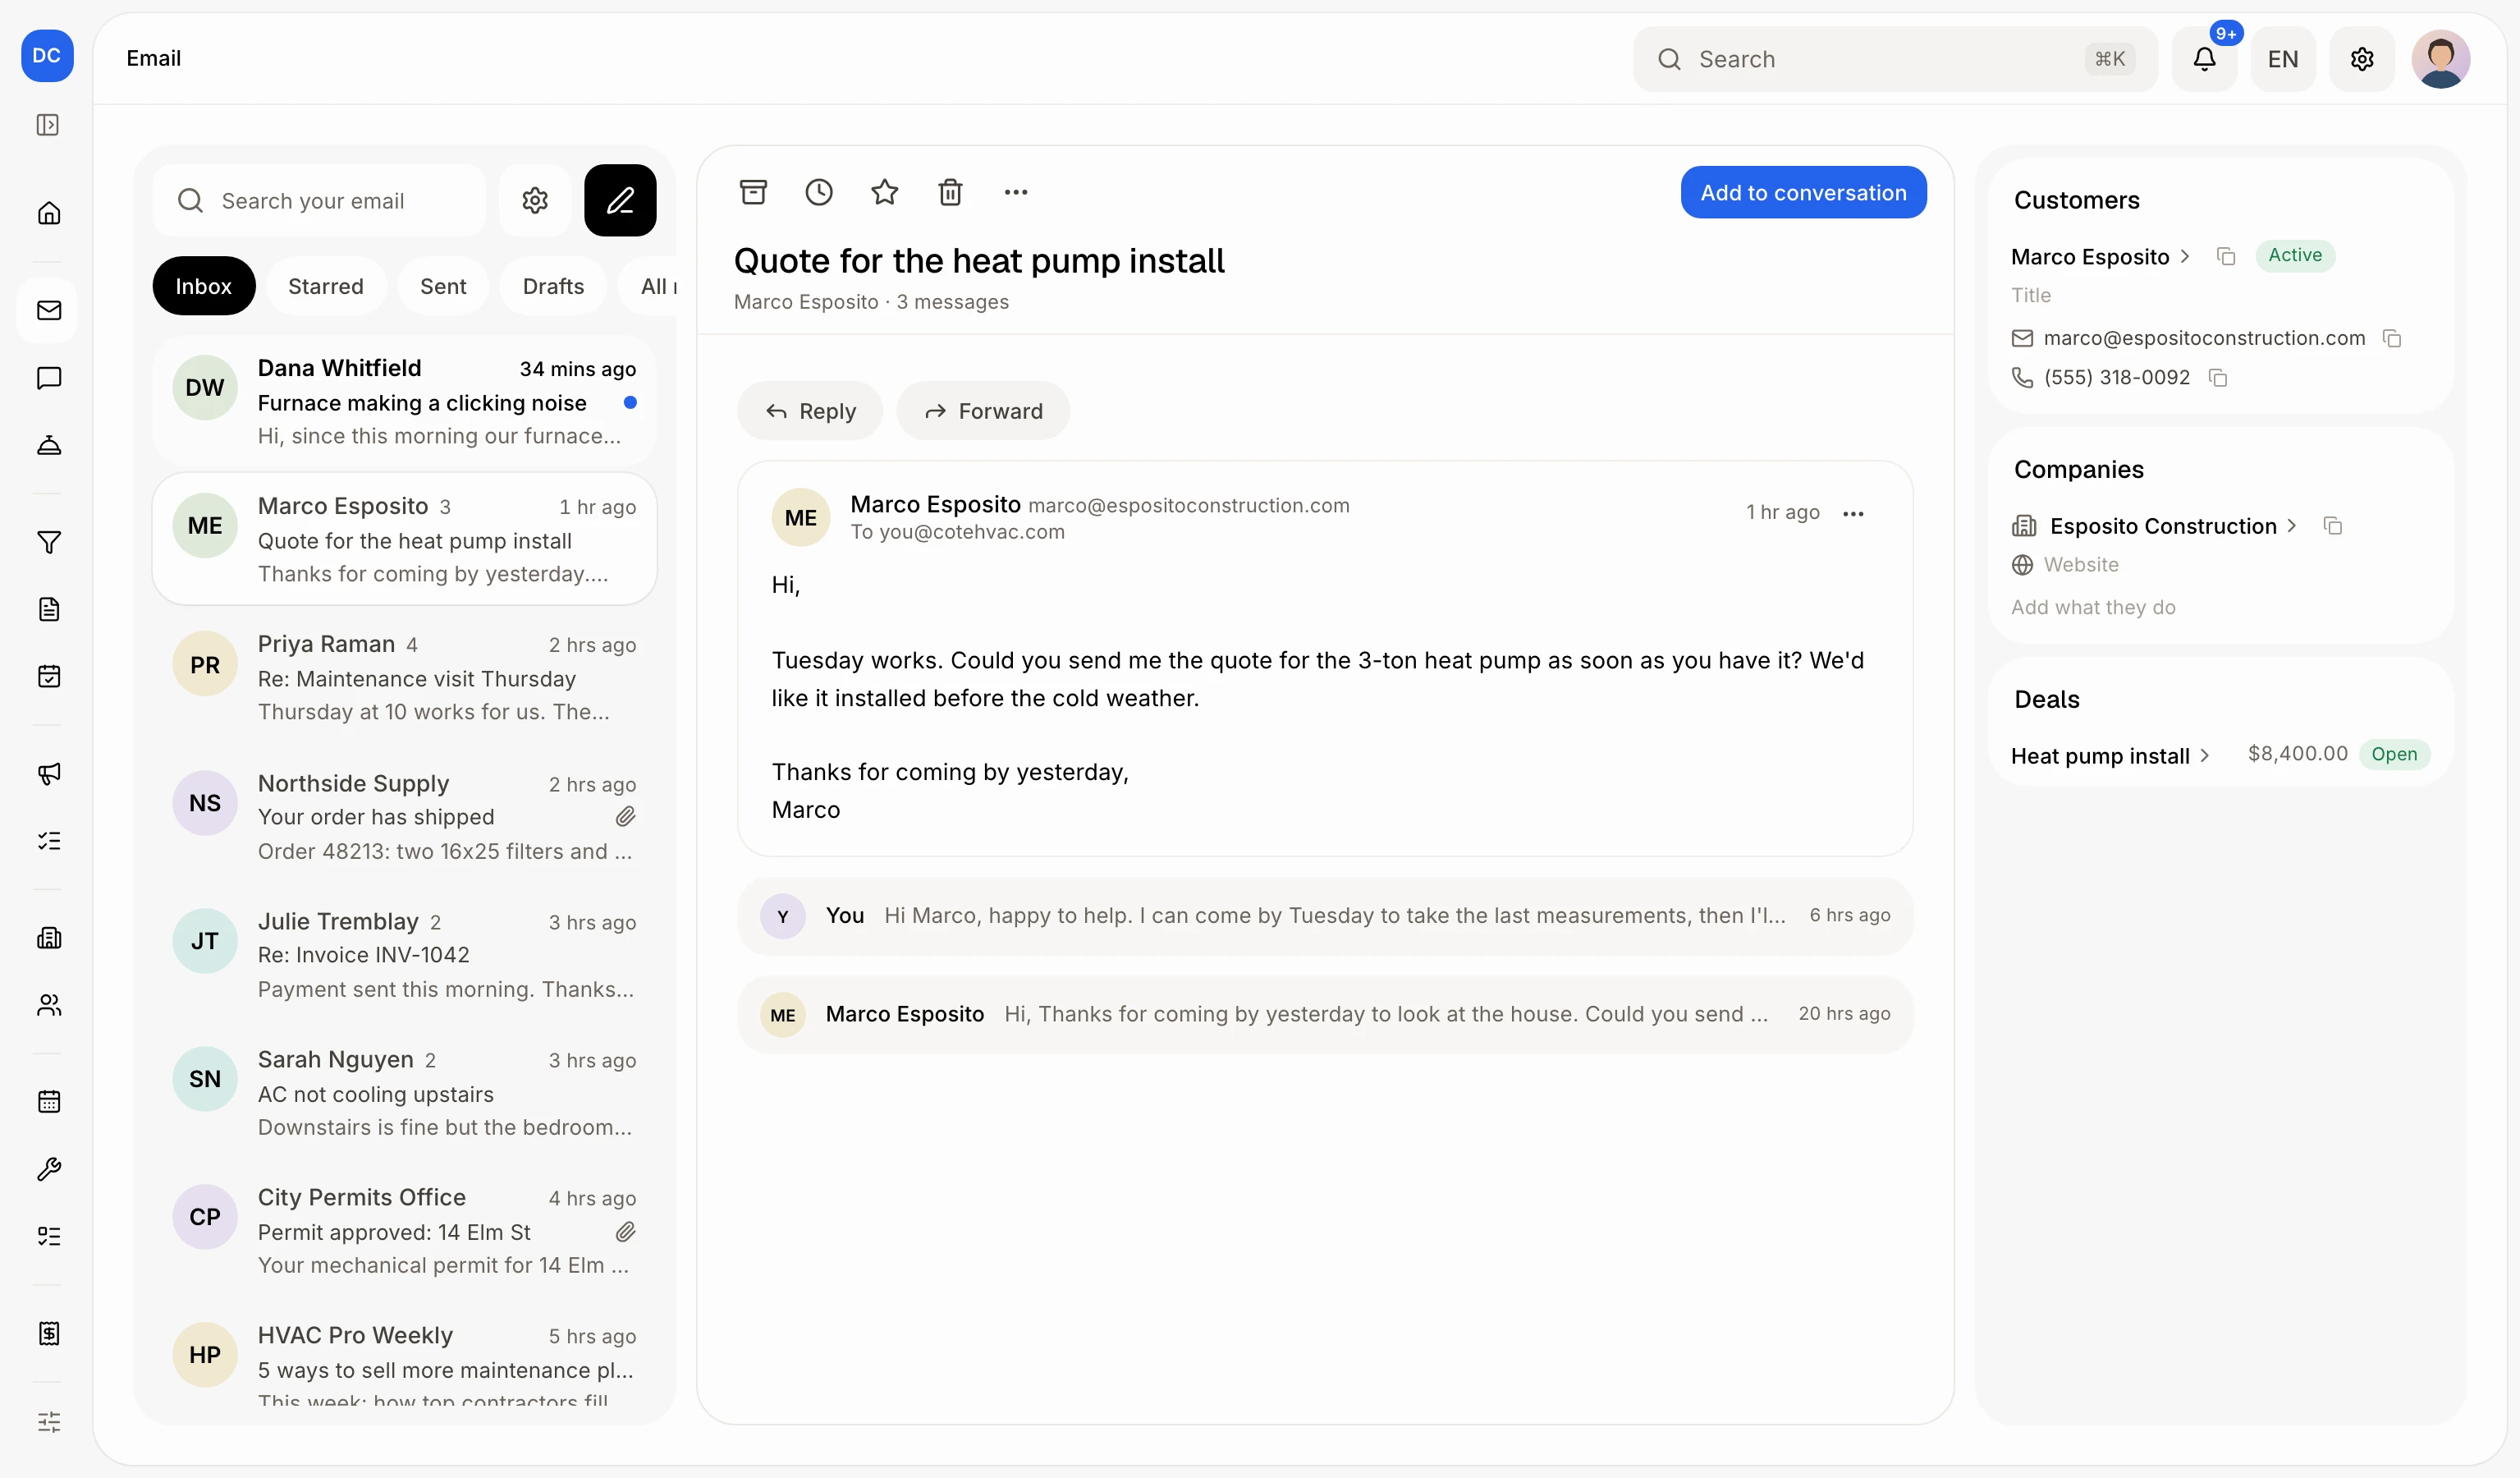Copy Marco's email address
2520x1478 pixels.
(2392, 338)
